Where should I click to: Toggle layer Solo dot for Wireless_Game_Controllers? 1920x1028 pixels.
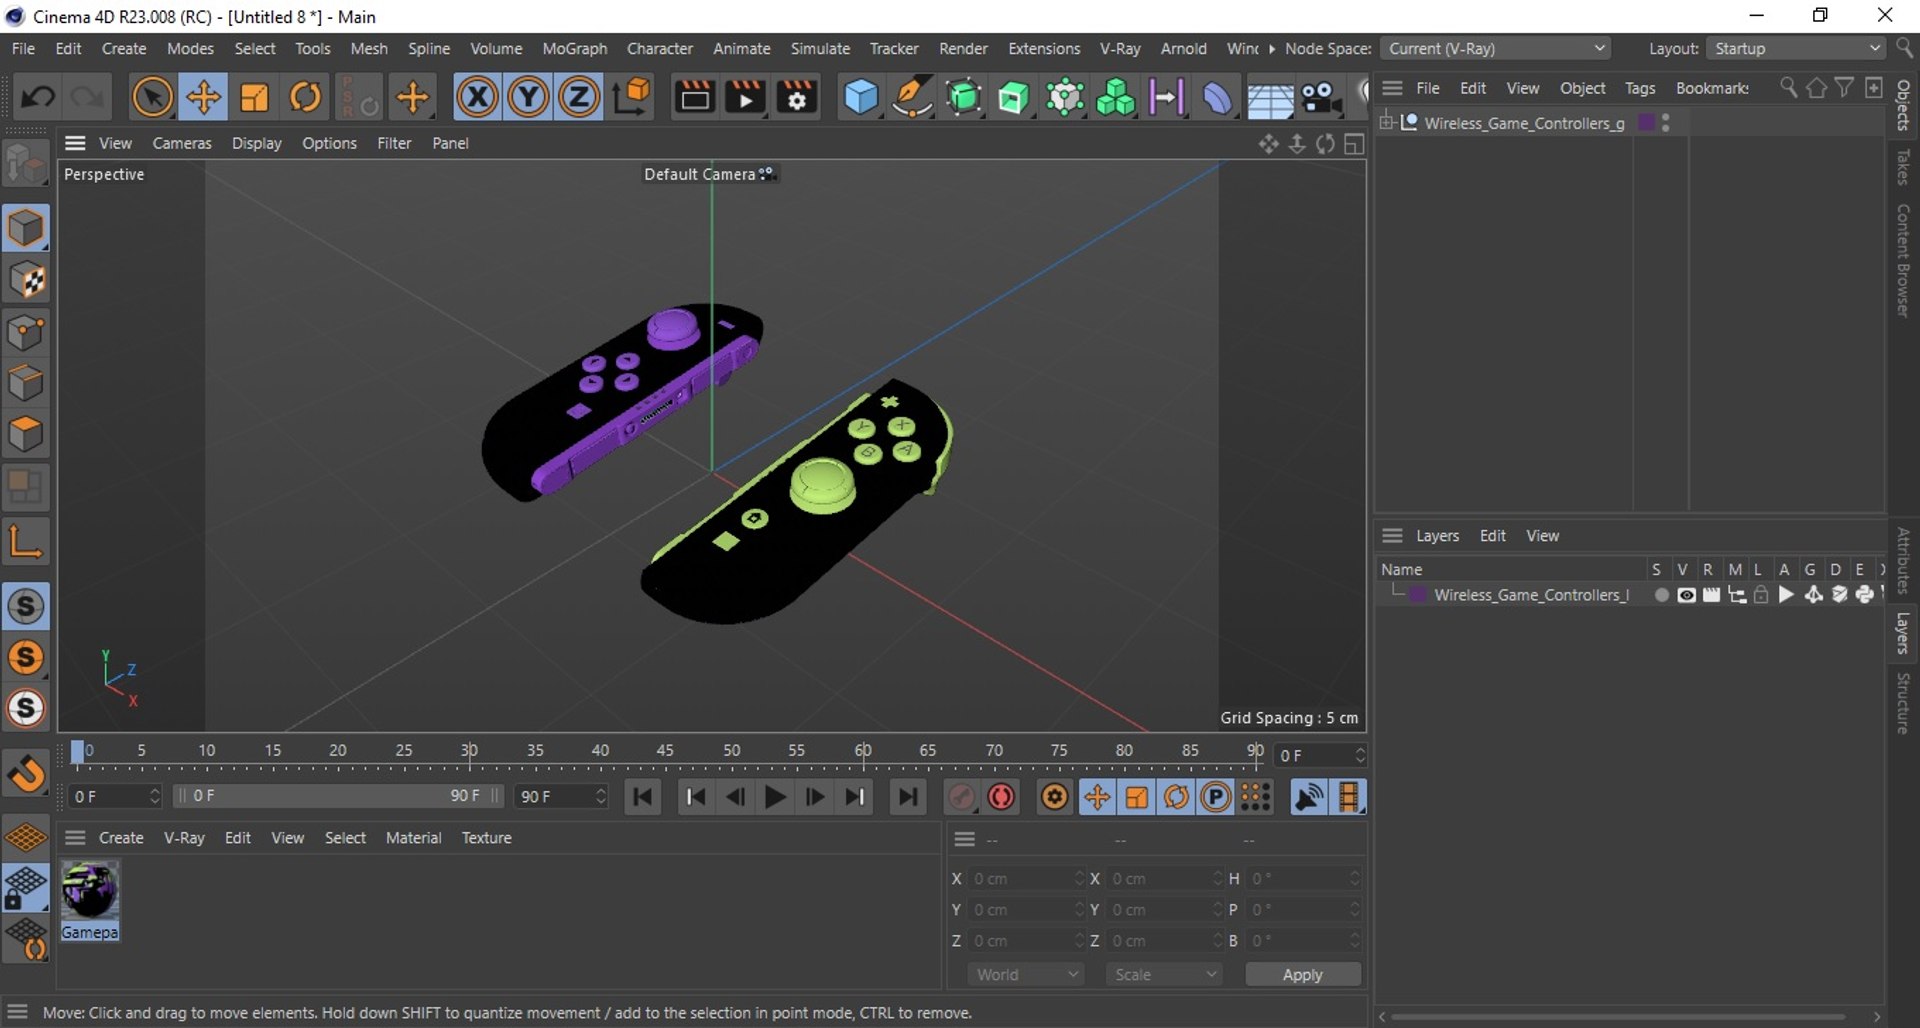tap(1661, 595)
